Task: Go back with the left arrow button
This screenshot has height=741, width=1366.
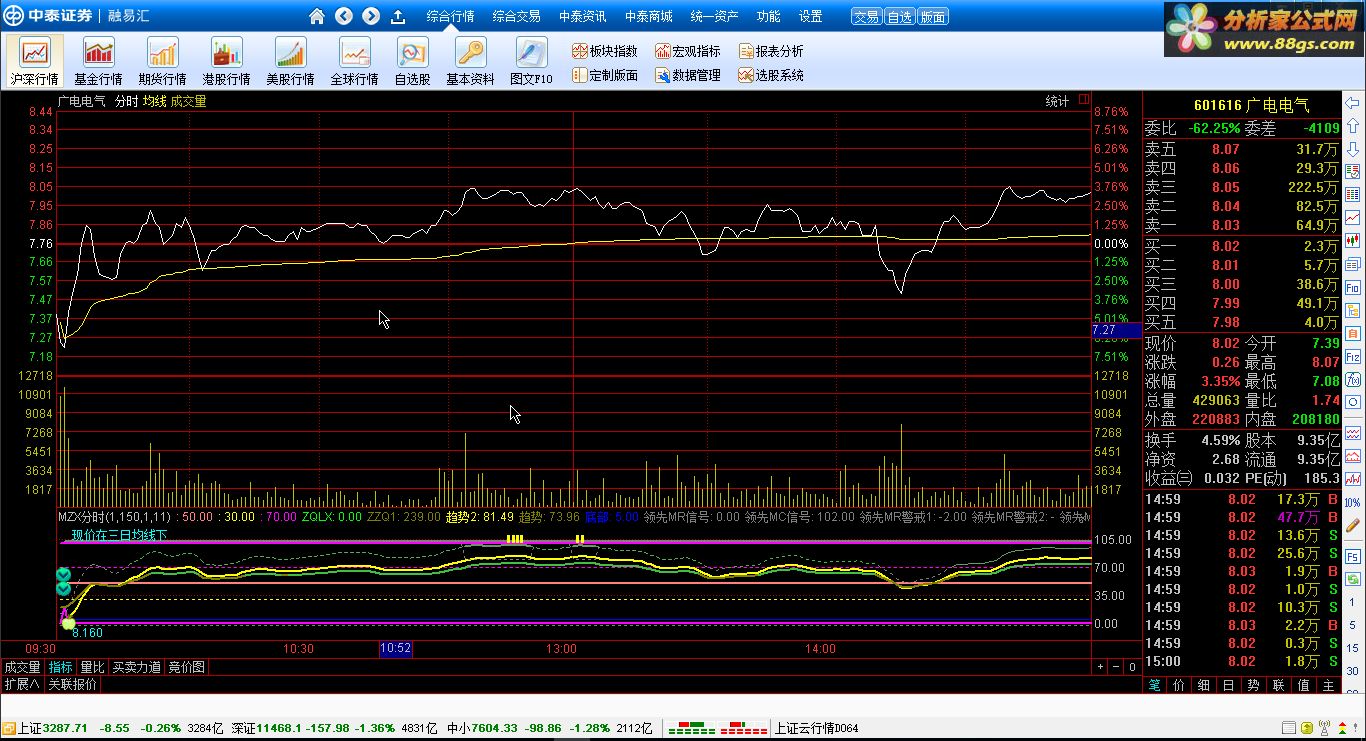Action: (344, 16)
